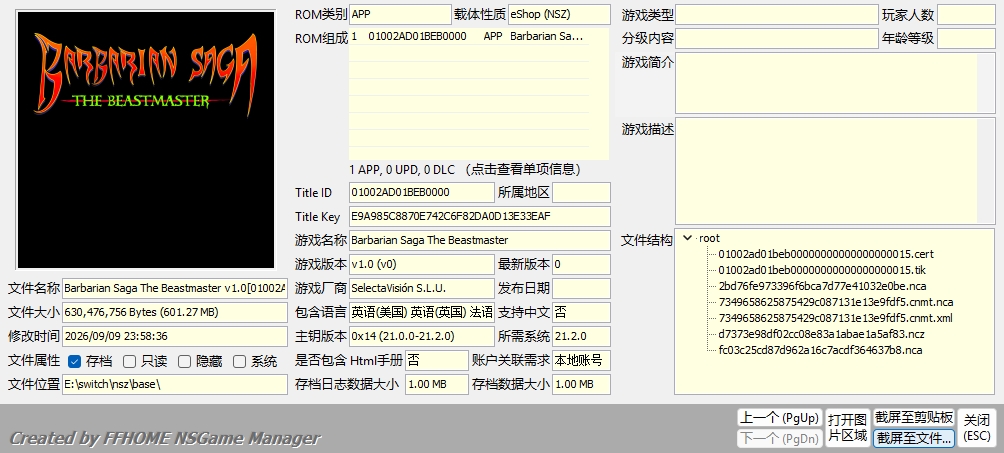Viewport: 1004px width, 453px height.
Task: Open the image area with 打开图片区域
Action: tap(847, 428)
